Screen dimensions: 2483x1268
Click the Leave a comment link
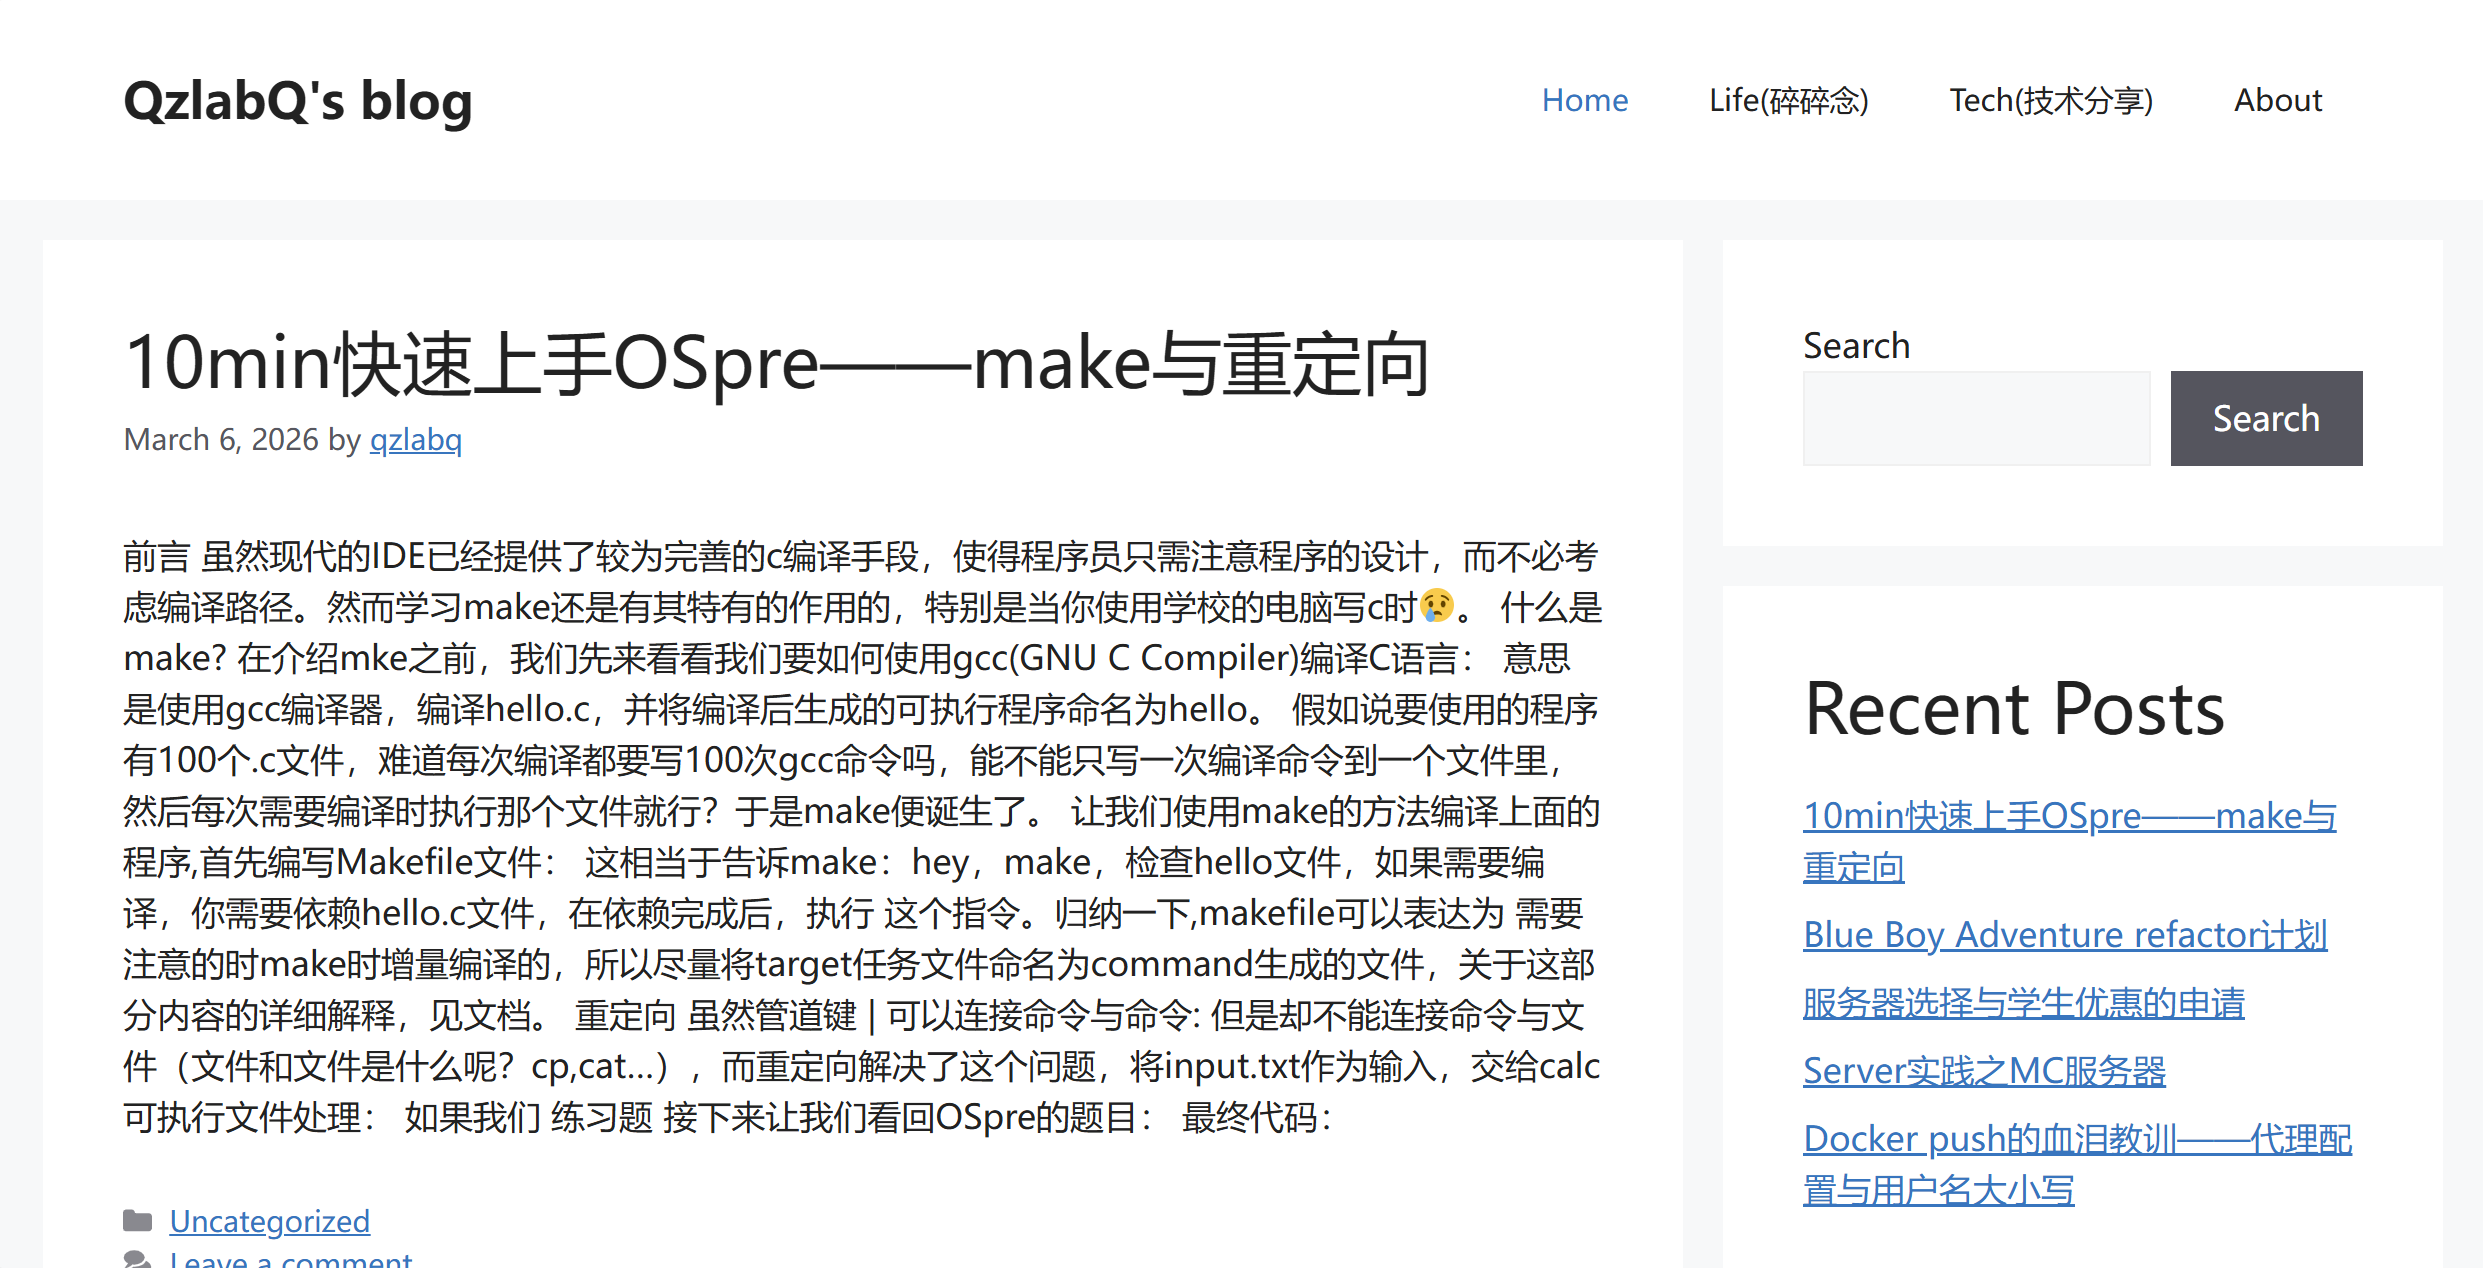pyautogui.click(x=290, y=1260)
